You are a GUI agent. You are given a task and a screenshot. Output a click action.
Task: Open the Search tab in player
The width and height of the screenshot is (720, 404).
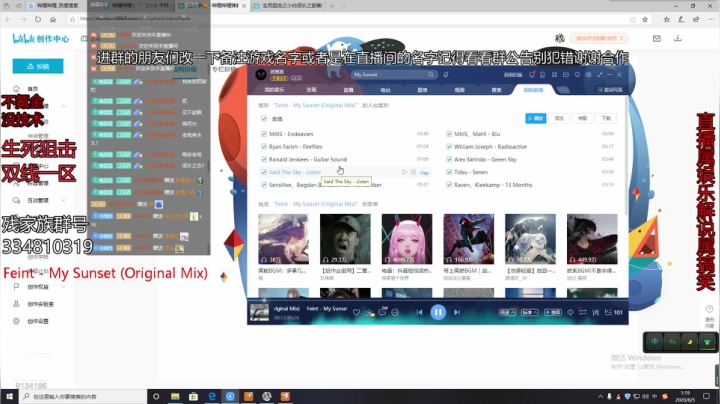tap(496, 90)
